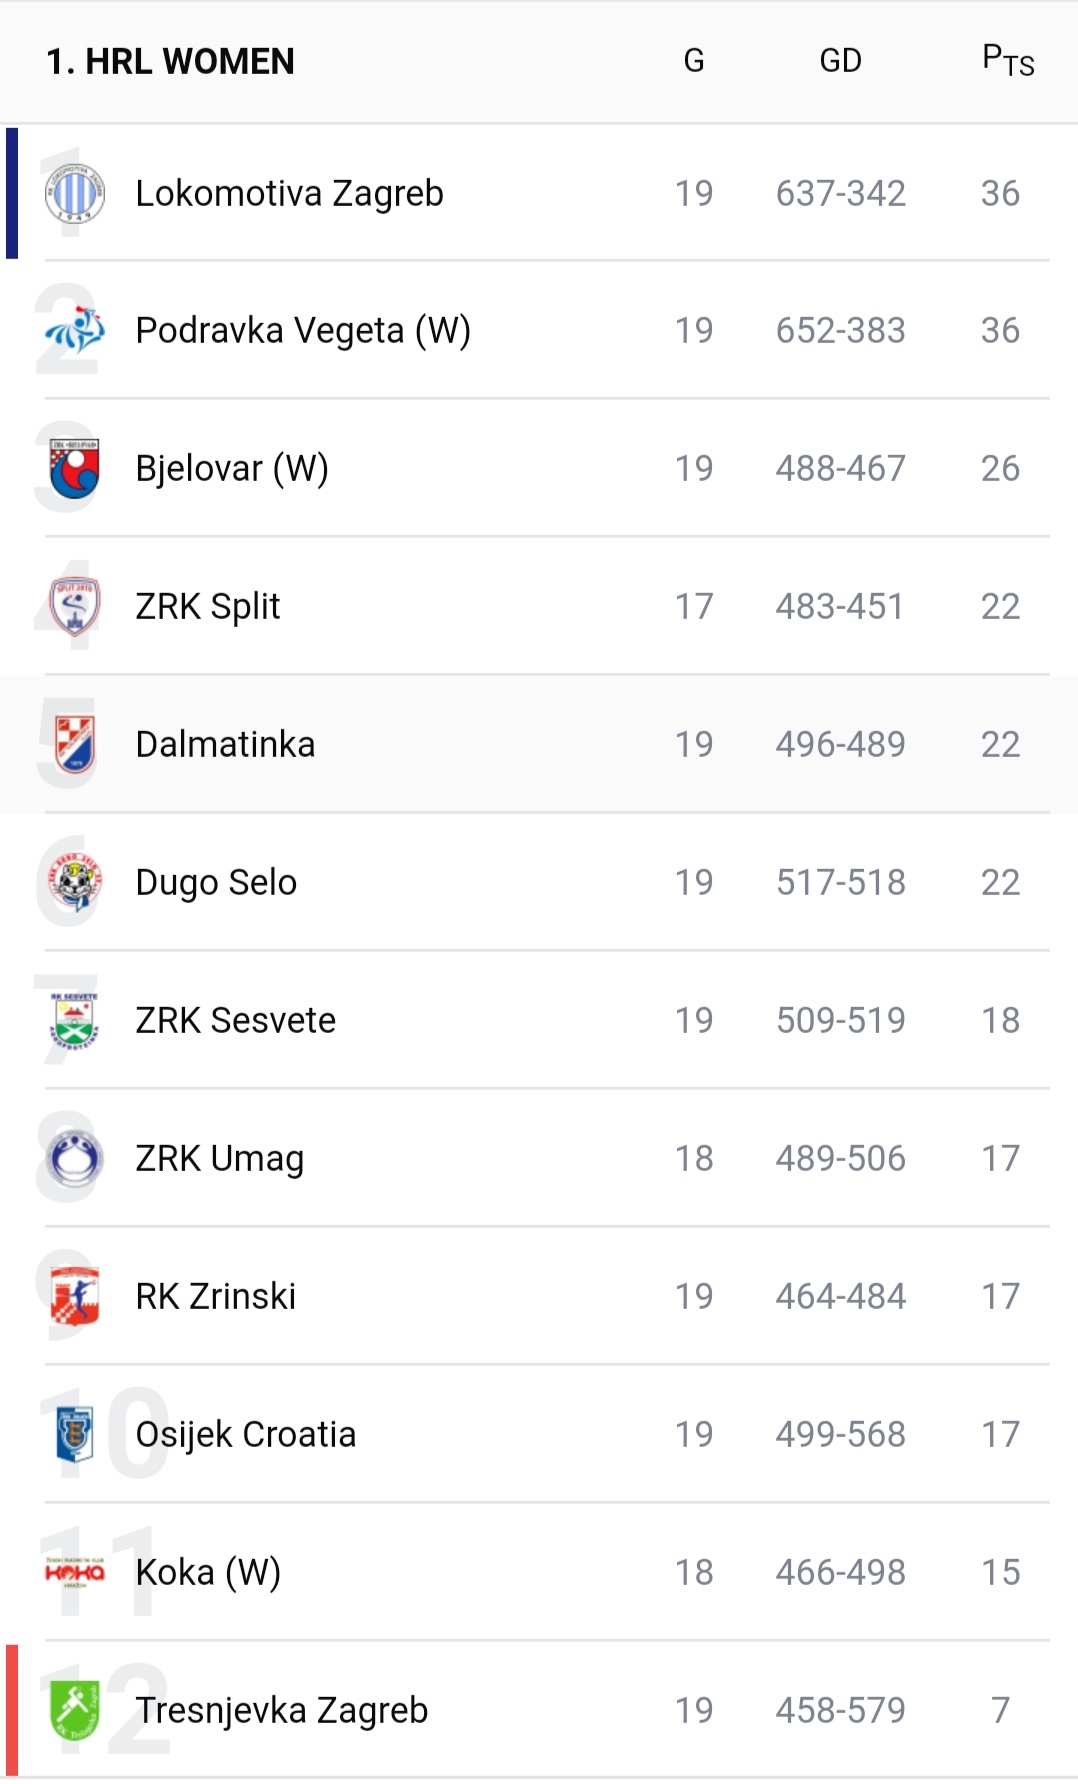This screenshot has width=1078, height=1784.
Task: Click the G games column header
Action: (694, 61)
